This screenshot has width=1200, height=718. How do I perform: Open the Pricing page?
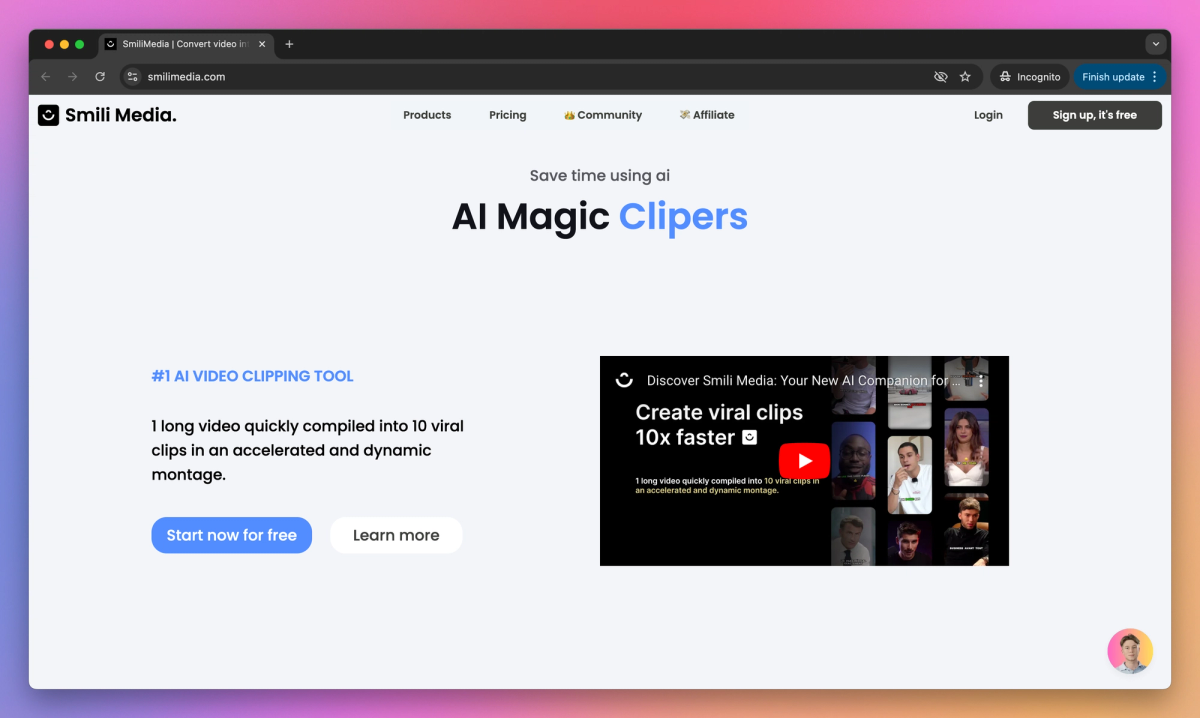click(508, 115)
